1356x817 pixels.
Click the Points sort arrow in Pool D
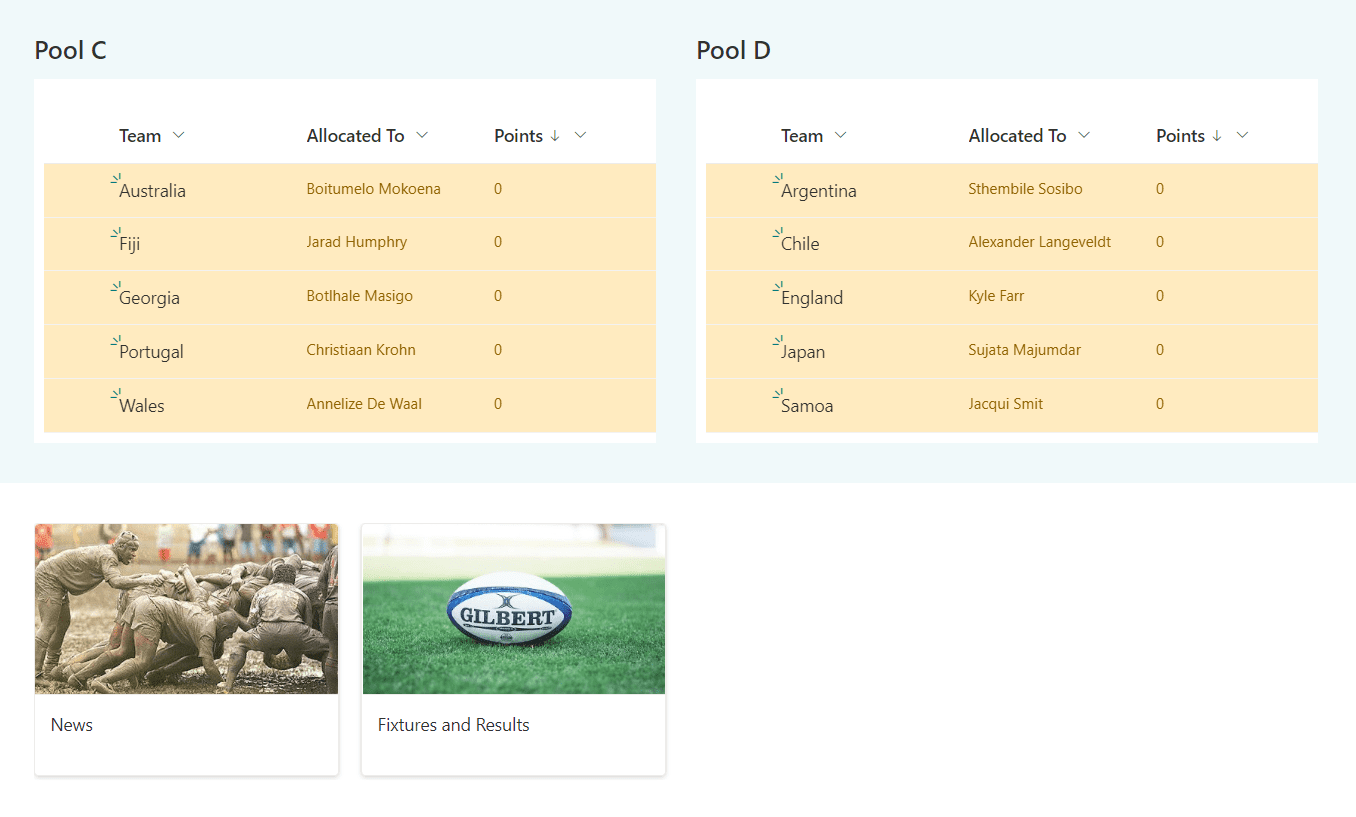(x=1217, y=135)
